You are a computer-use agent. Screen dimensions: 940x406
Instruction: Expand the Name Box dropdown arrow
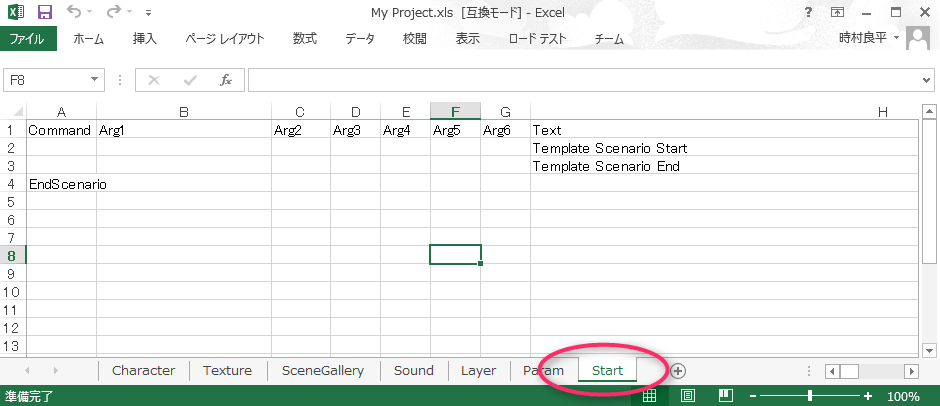point(95,80)
